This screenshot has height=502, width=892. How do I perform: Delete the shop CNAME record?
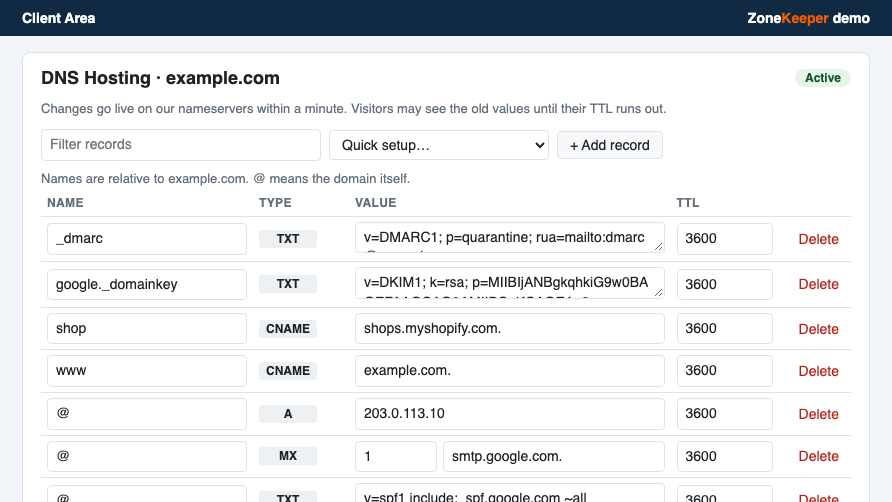click(x=818, y=329)
